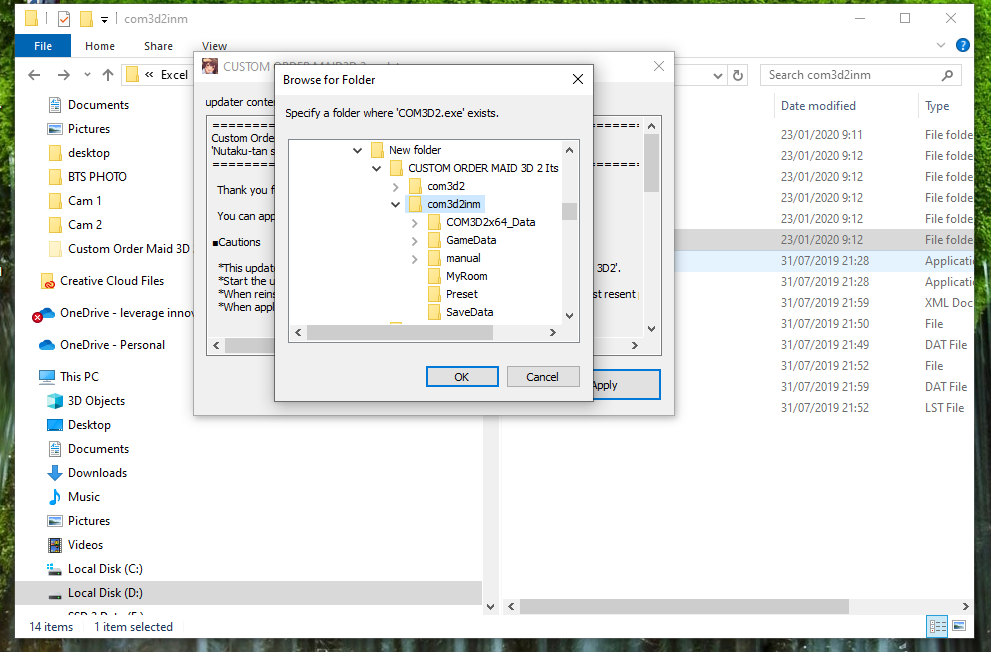Select the MyRoom folder in tree

[466, 276]
